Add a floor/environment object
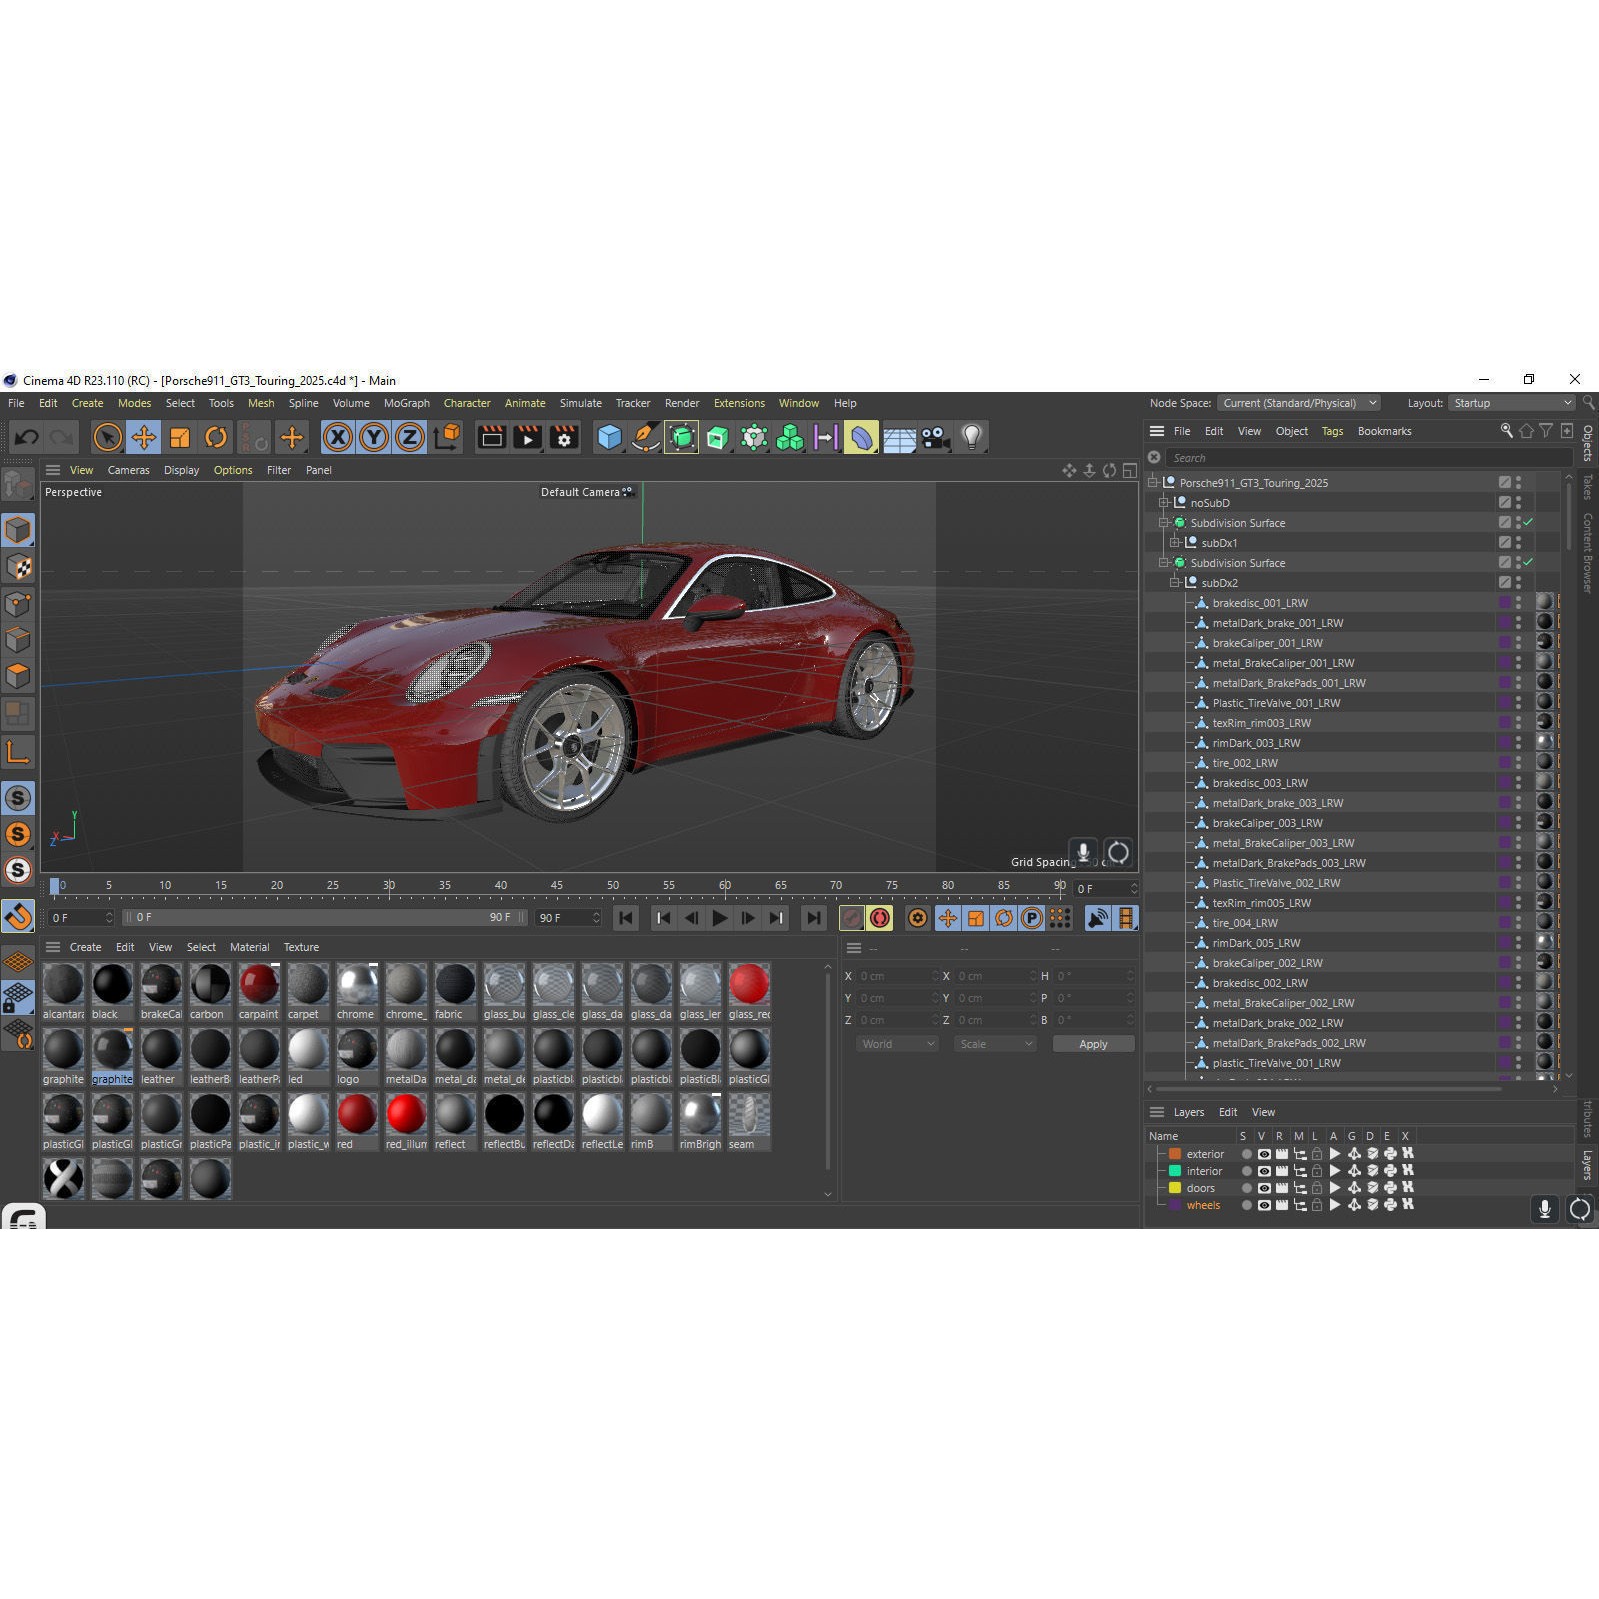1599x1599 pixels. (899, 437)
